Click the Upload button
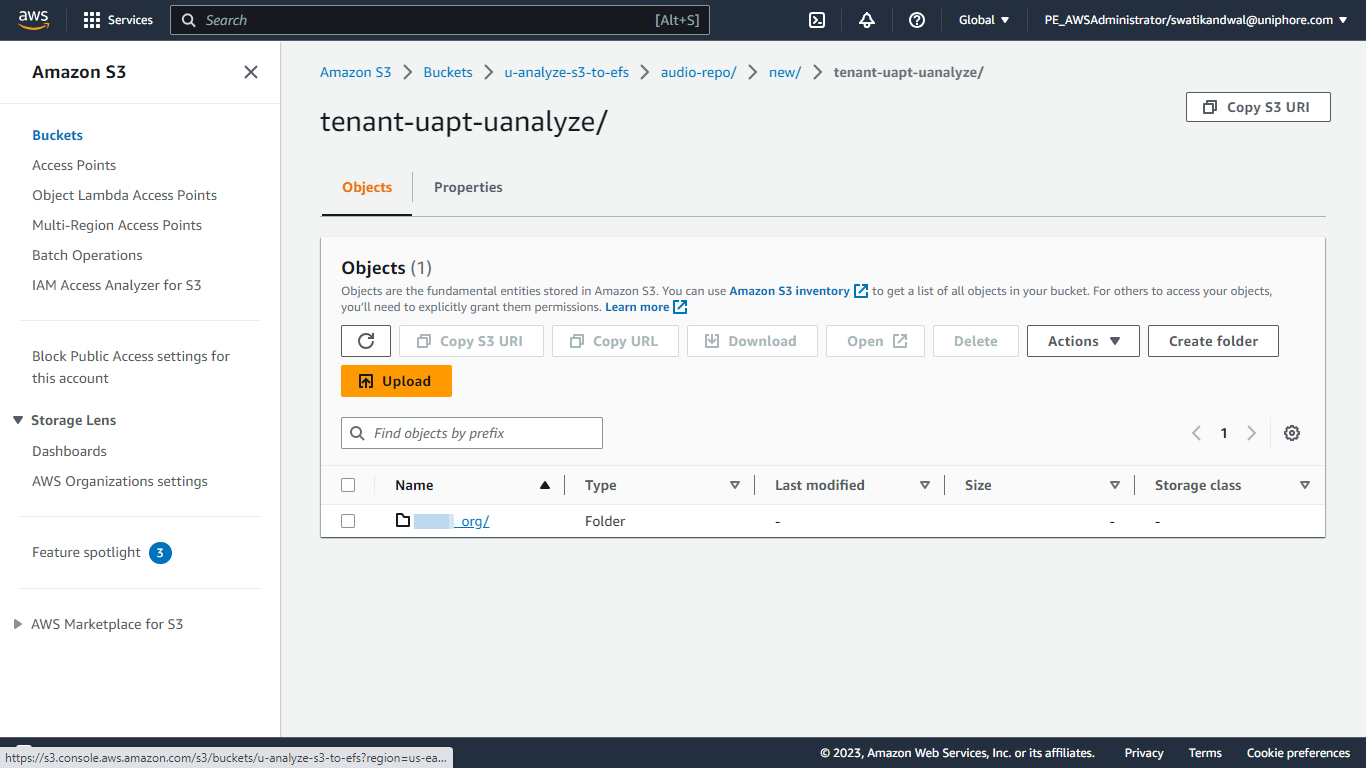Image resolution: width=1366 pixels, height=768 pixels. click(396, 381)
